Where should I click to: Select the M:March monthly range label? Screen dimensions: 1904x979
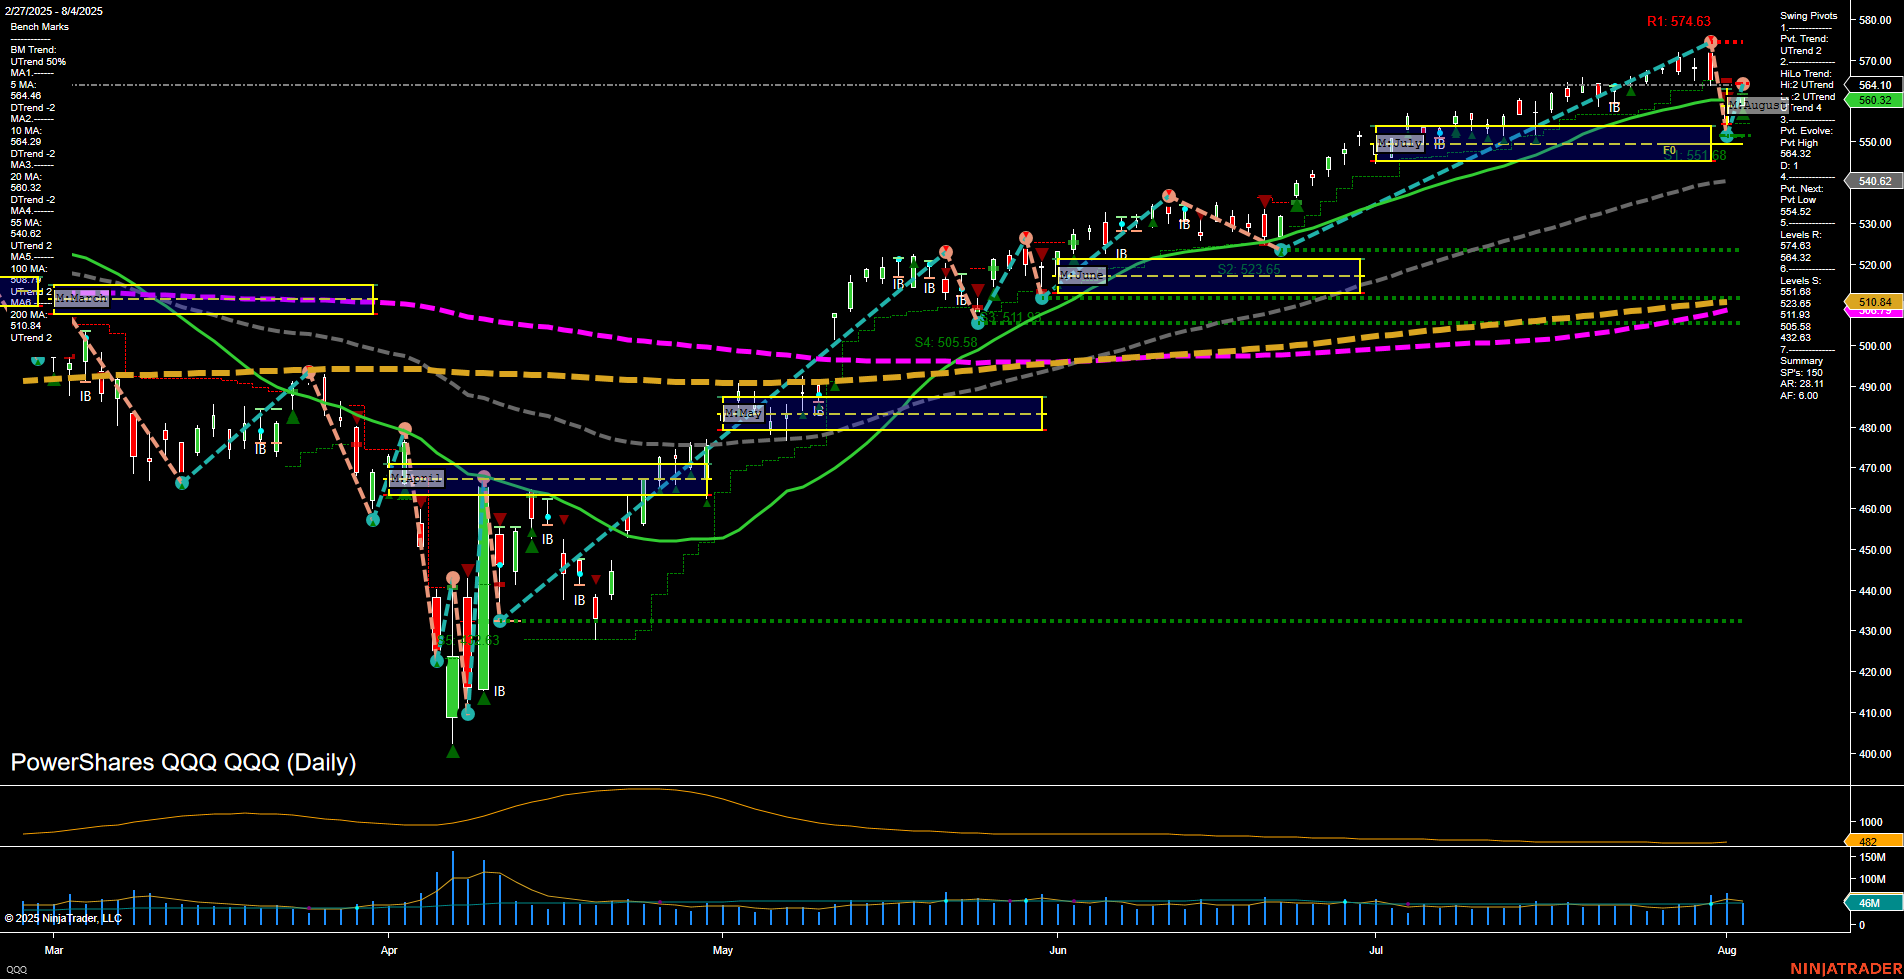click(81, 298)
